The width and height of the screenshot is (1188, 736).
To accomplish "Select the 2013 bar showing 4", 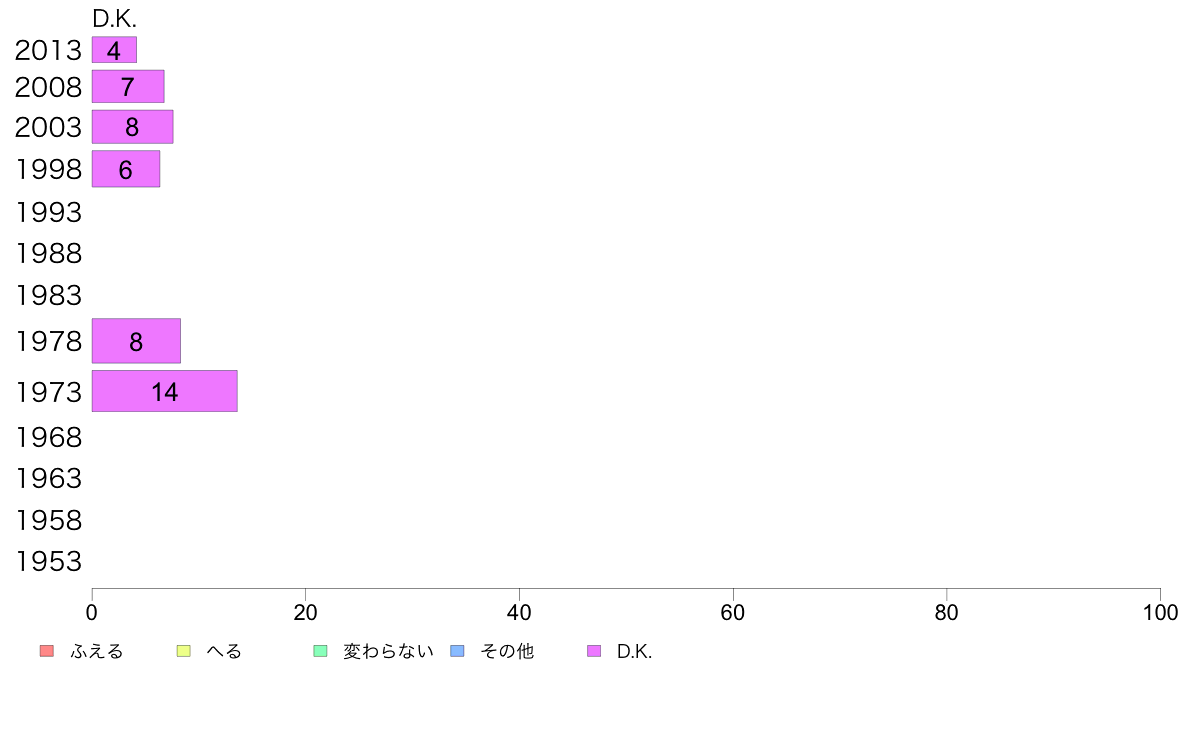I will pyautogui.click(x=114, y=50).
